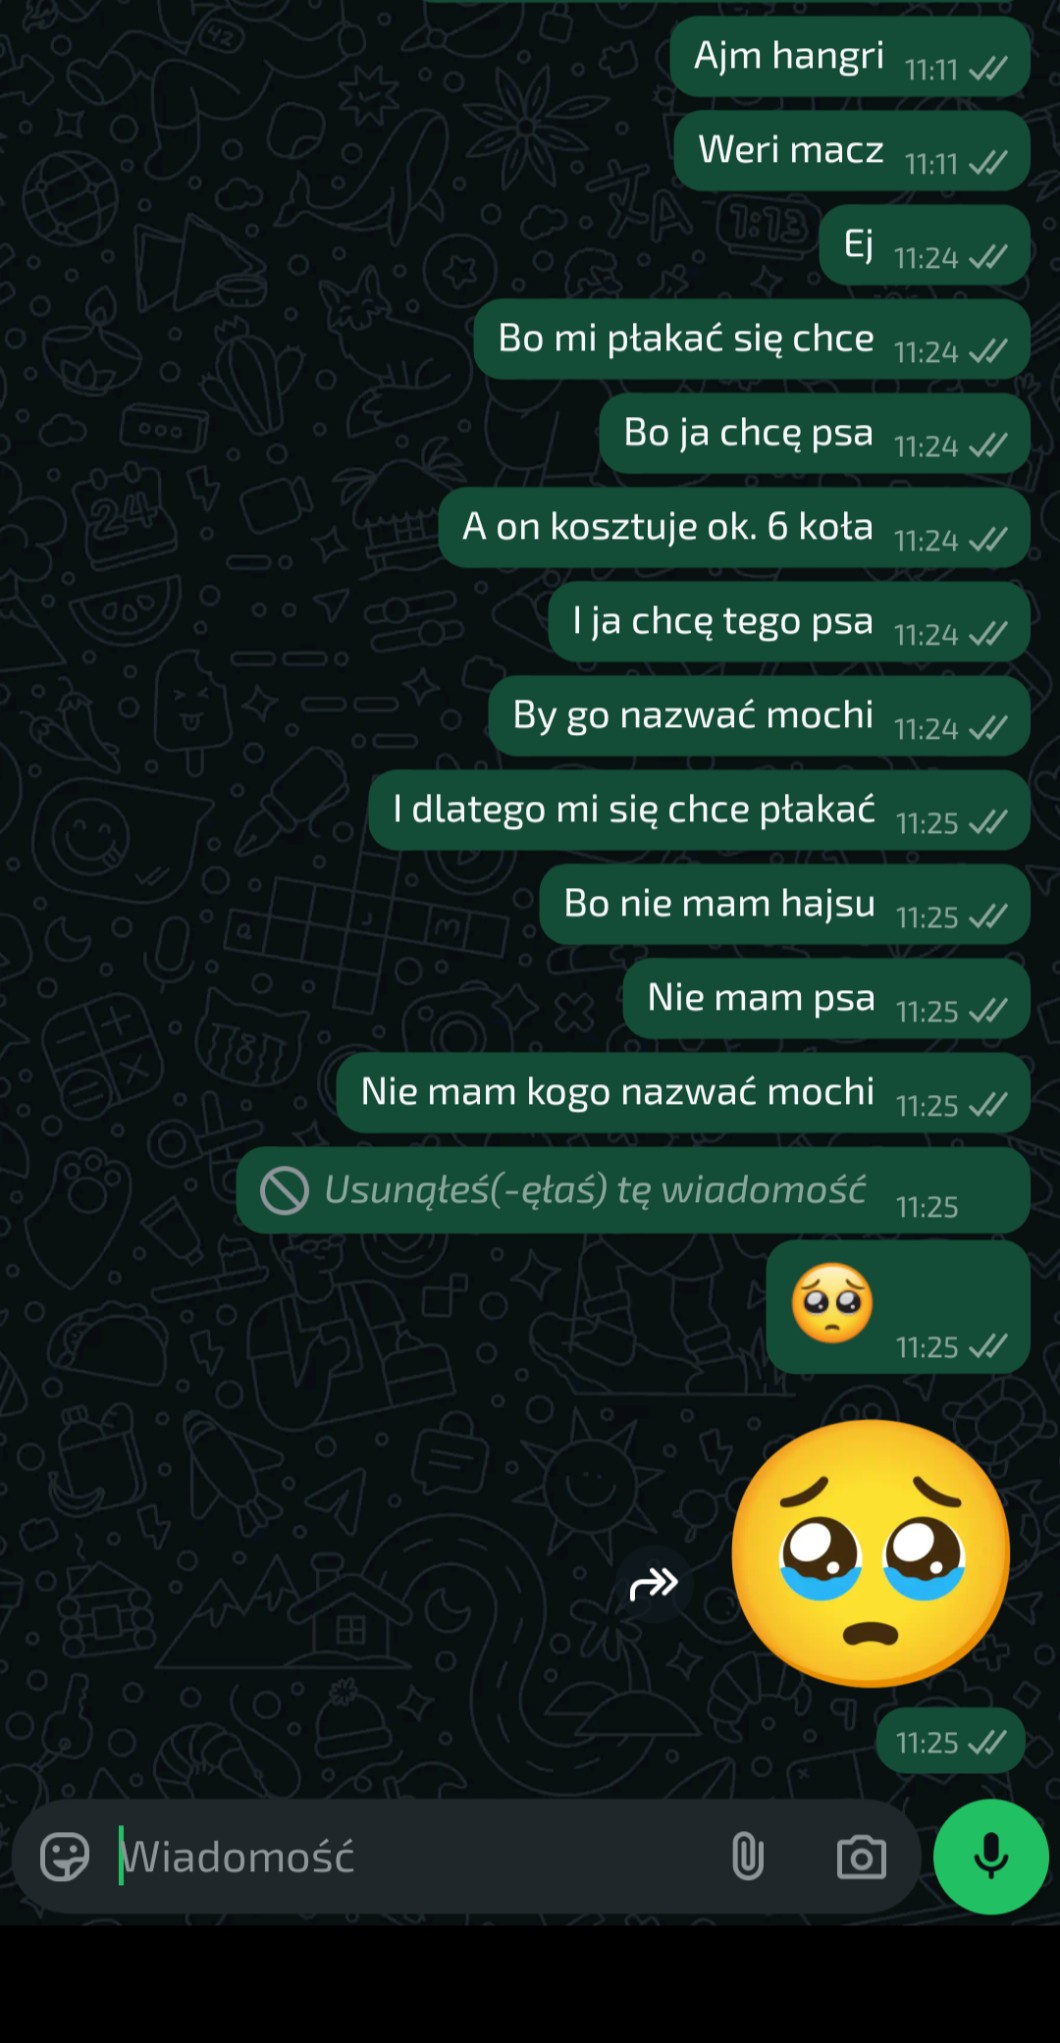Select the 'Bo nie mam hajsu' message
The height and width of the screenshot is (2043, 1060).
(785, 904)
